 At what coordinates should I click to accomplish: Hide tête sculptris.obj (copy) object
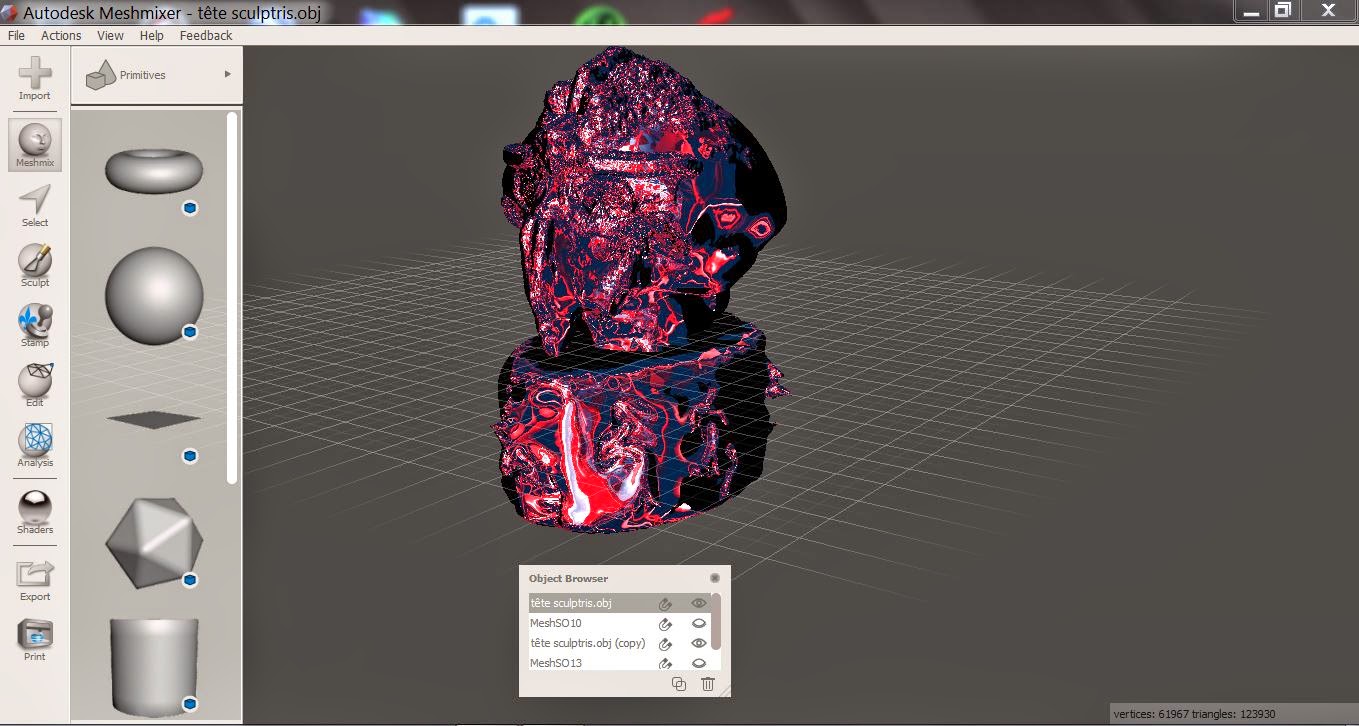coord(699,643)
